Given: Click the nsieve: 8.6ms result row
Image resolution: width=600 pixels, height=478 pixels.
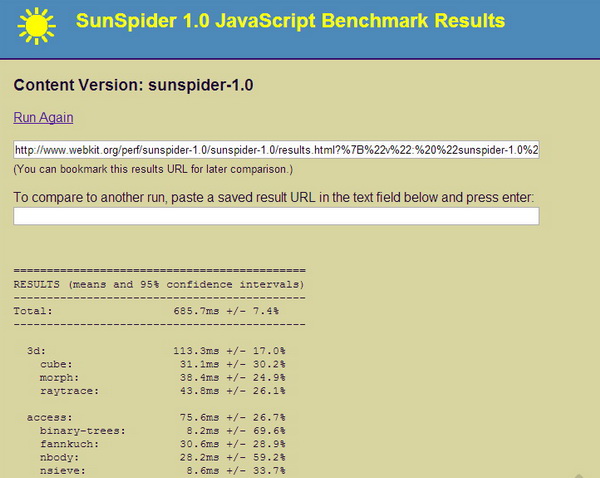Looking at the screenshot, I should (x=163, y=470).
